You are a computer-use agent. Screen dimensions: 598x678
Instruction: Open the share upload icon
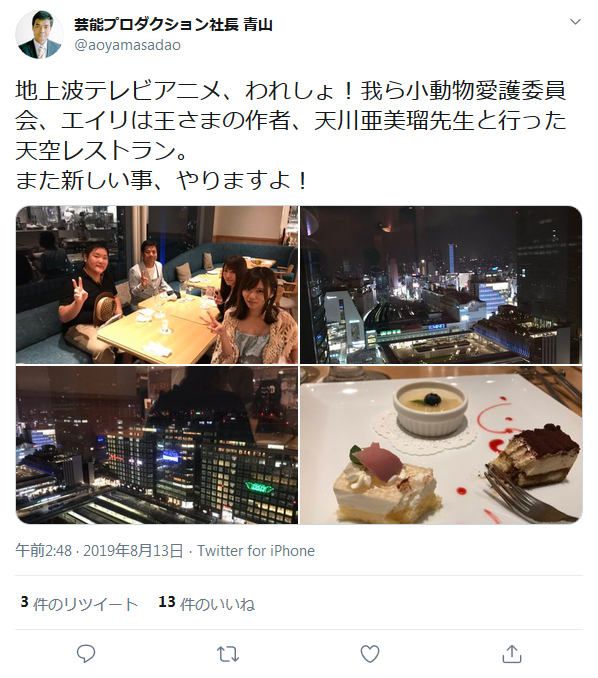[512, 654]
